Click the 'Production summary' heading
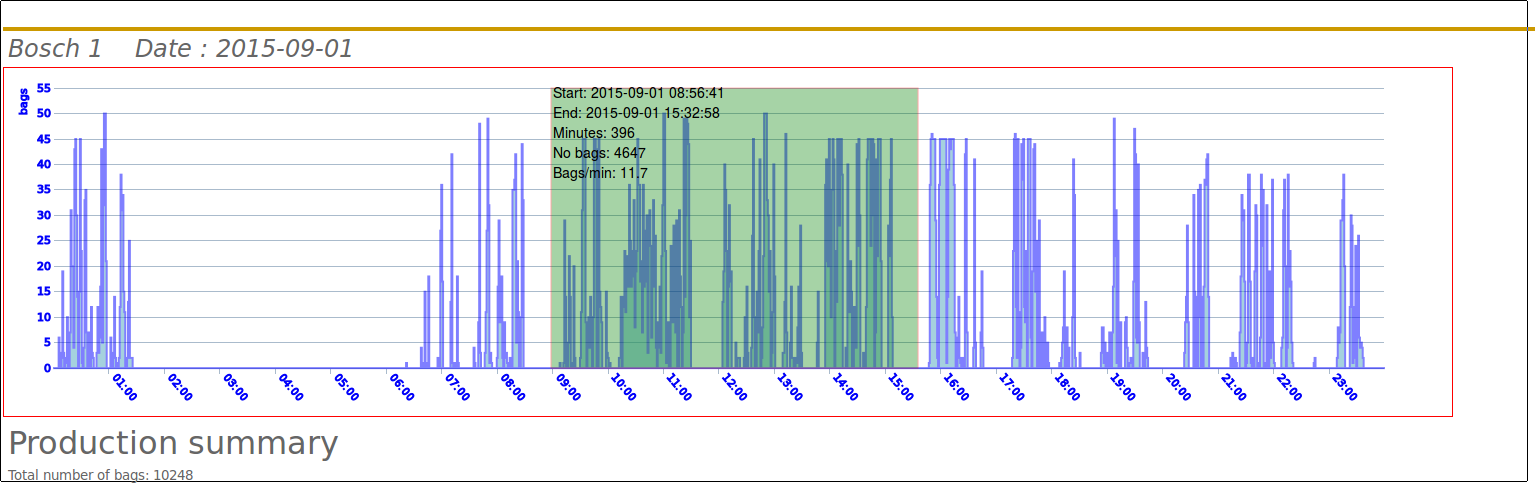1535x496 pixels. coord(173,443)
